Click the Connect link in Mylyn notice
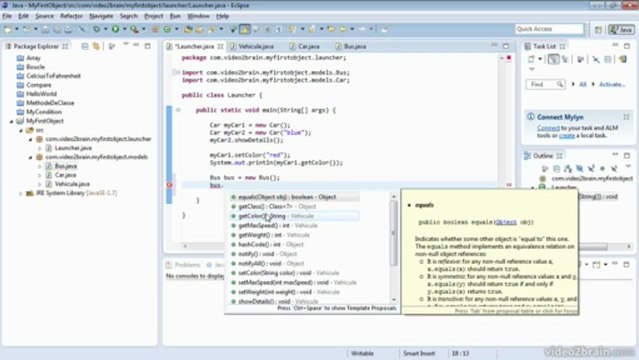The height and width of the screenshot is (360, 639). [x=548, y=128]
